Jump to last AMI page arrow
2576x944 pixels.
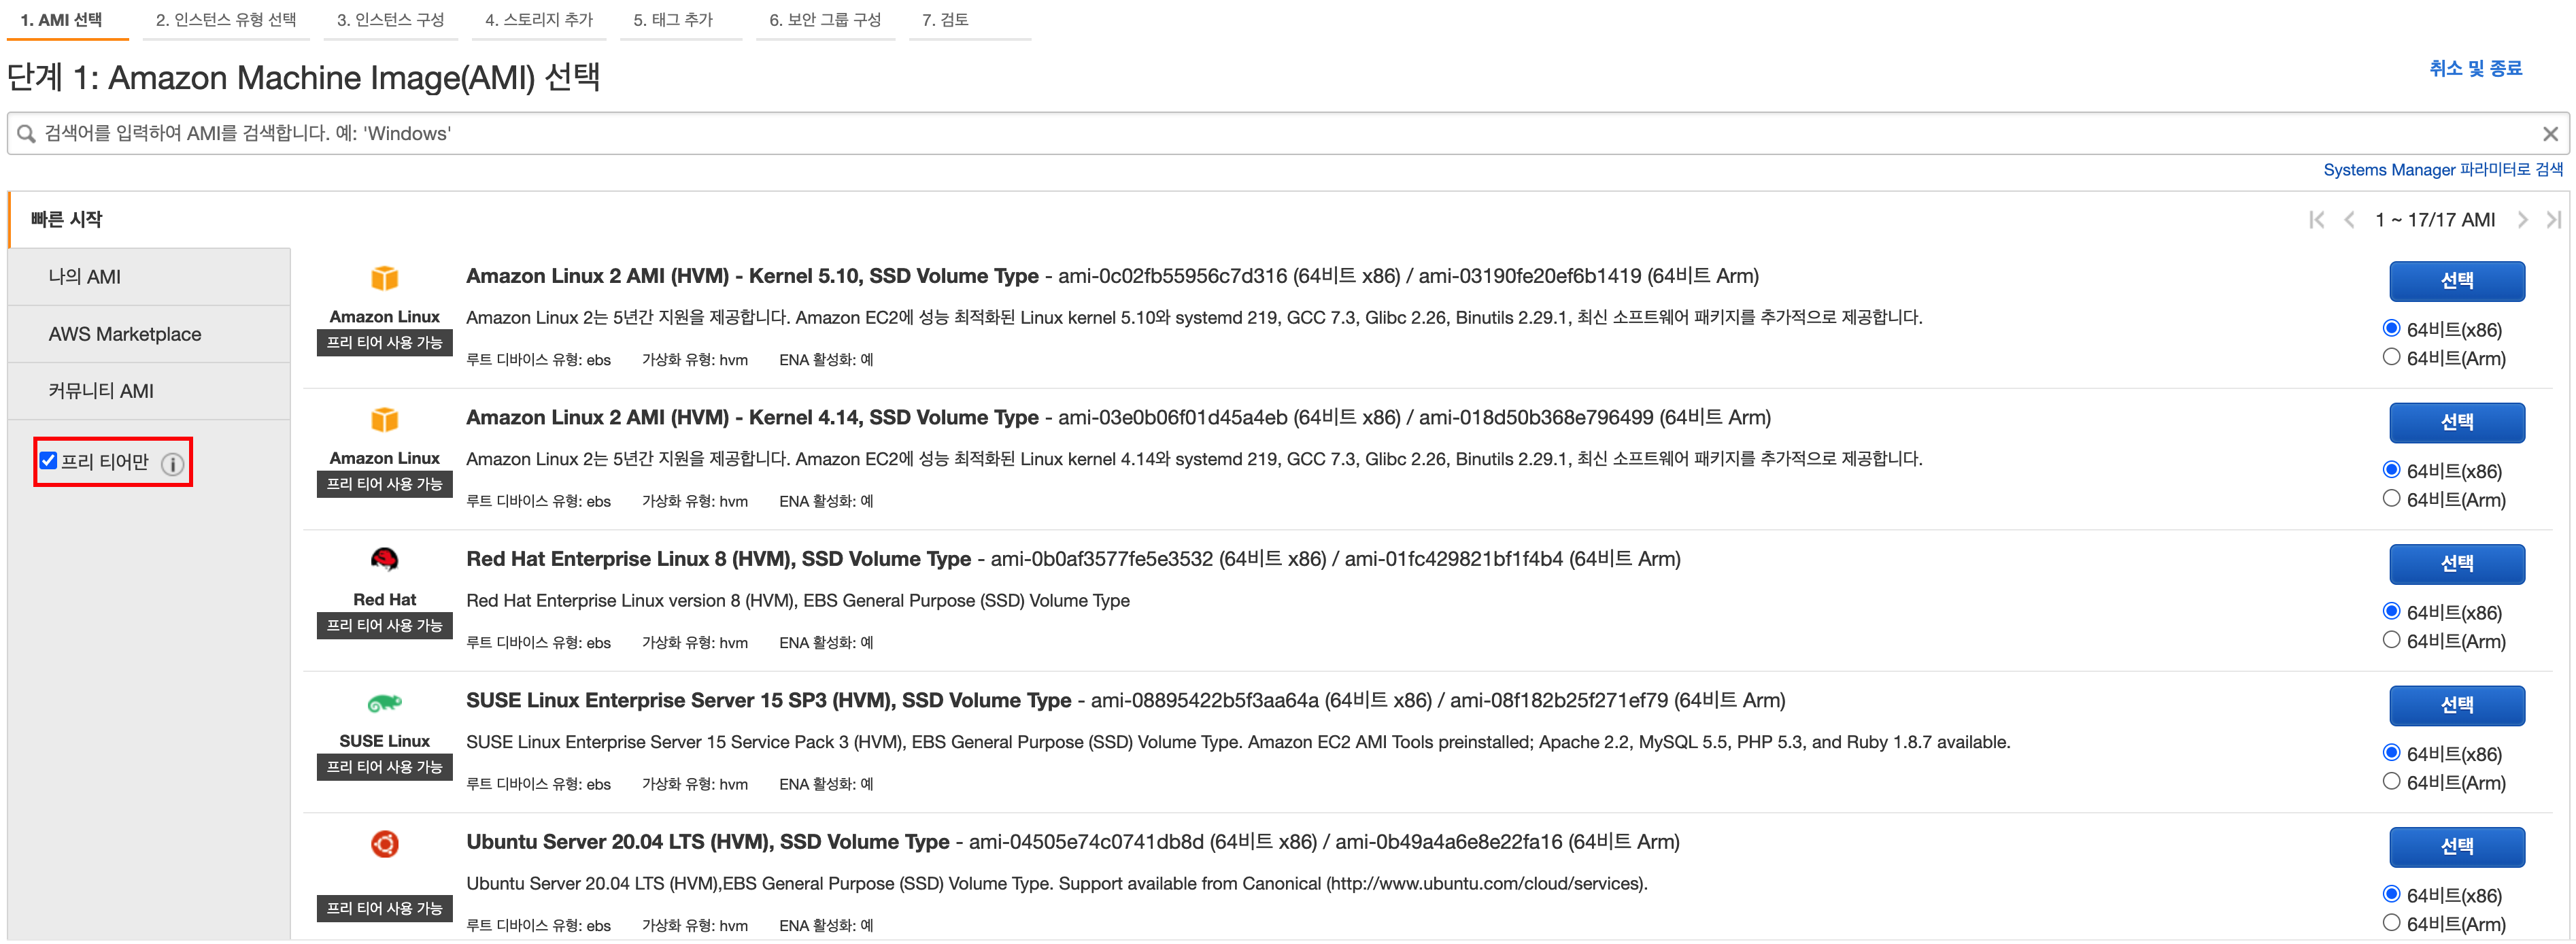pos(2554,220)
